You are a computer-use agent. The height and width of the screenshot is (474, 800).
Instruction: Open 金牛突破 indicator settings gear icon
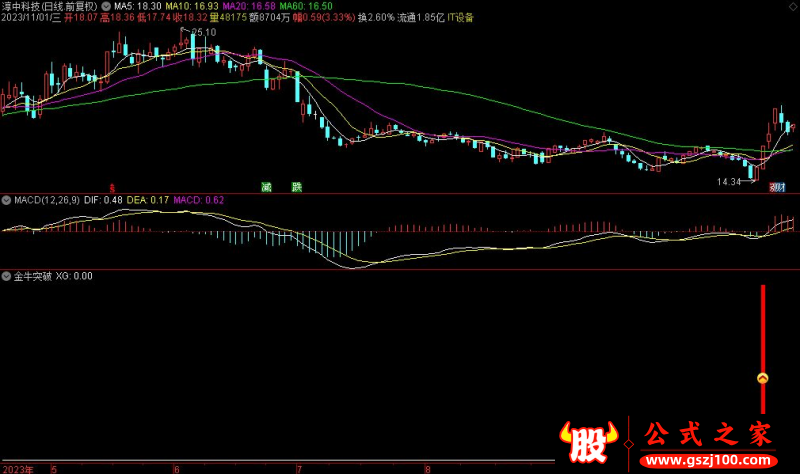click(x=7, y=276)
